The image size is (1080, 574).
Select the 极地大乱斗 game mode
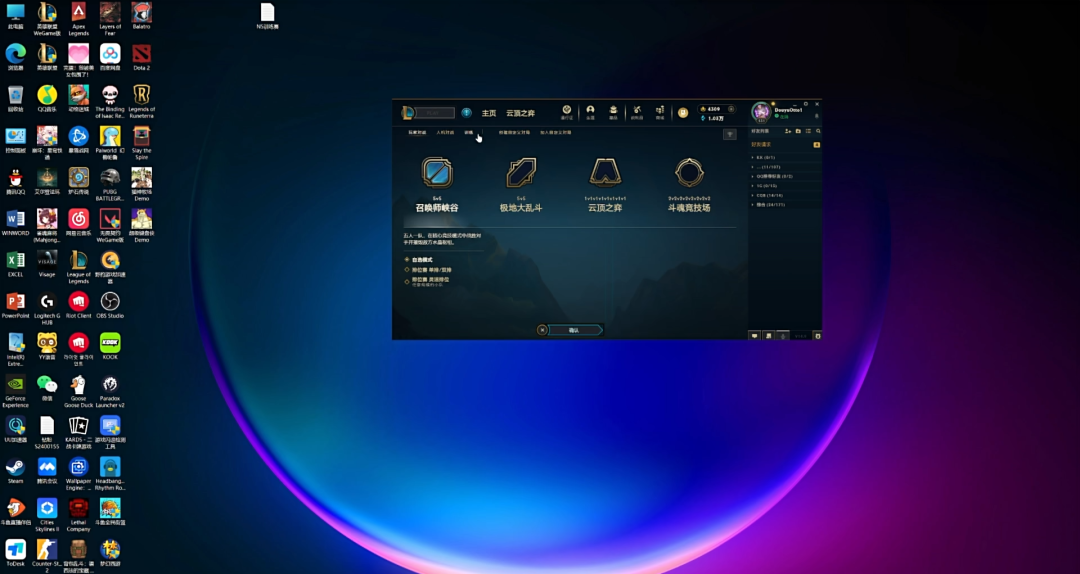(521, 184)
